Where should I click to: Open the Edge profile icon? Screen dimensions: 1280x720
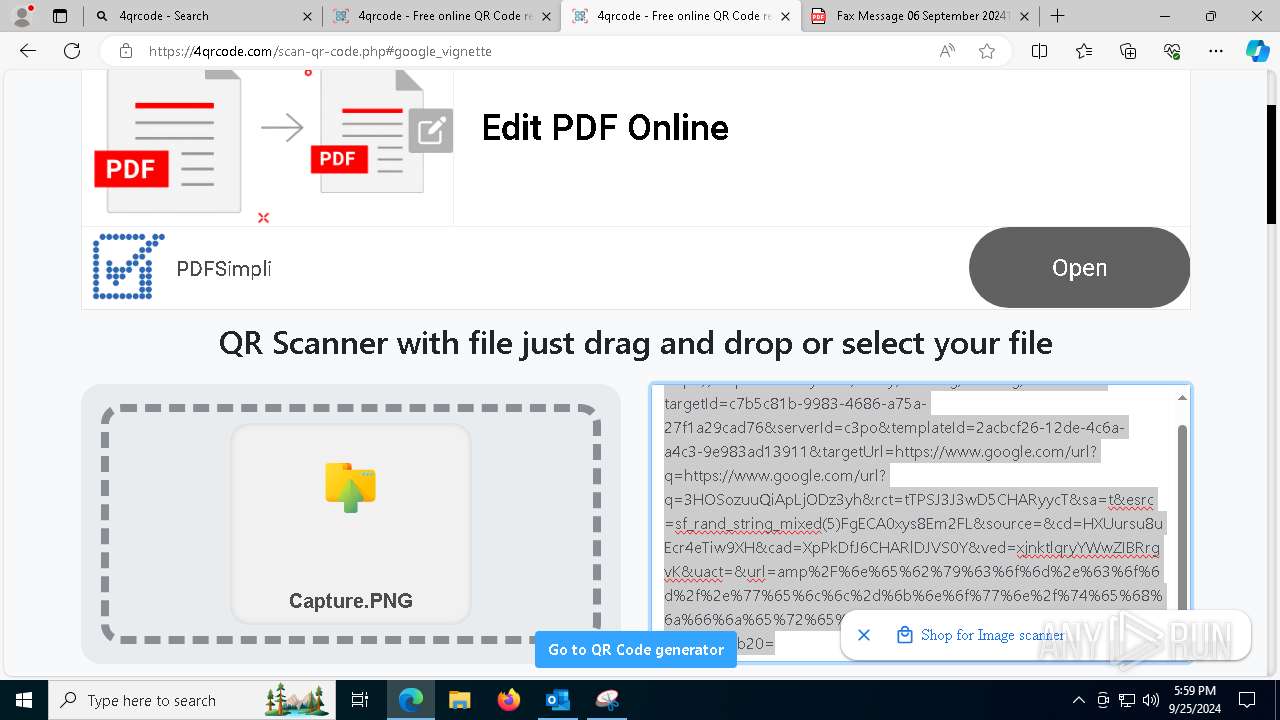point(22,16)
